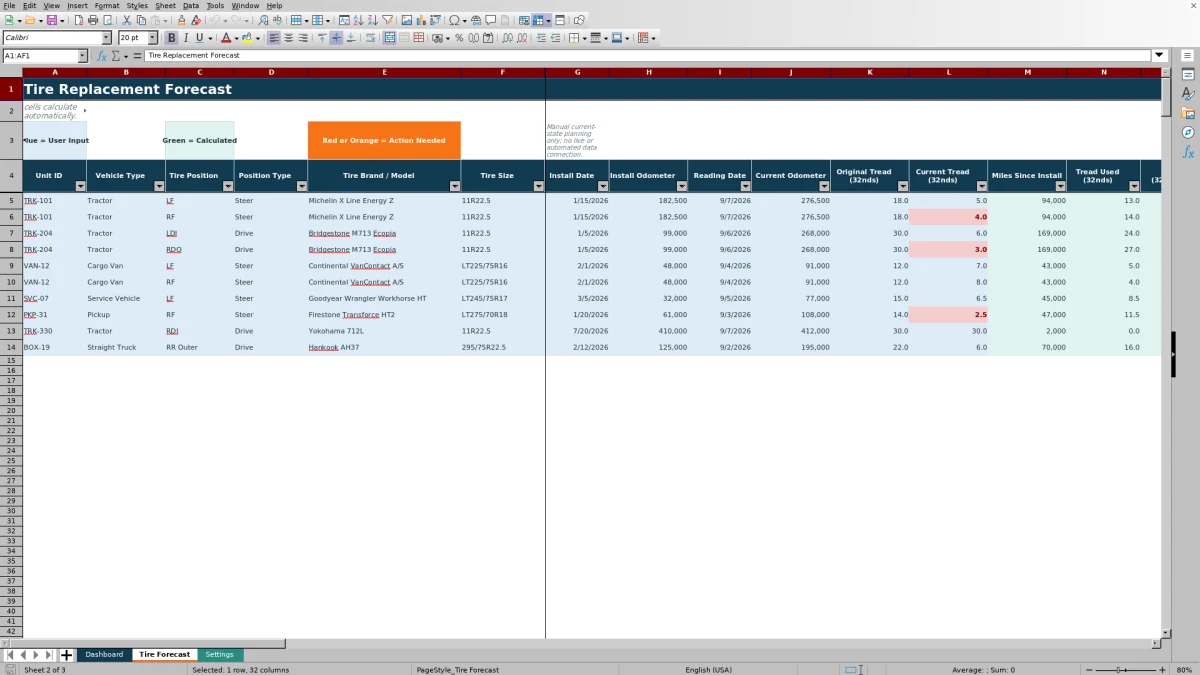Expand the Name Box dropdown arrow
Screen dimensions: 1200x675
(82, 56)
